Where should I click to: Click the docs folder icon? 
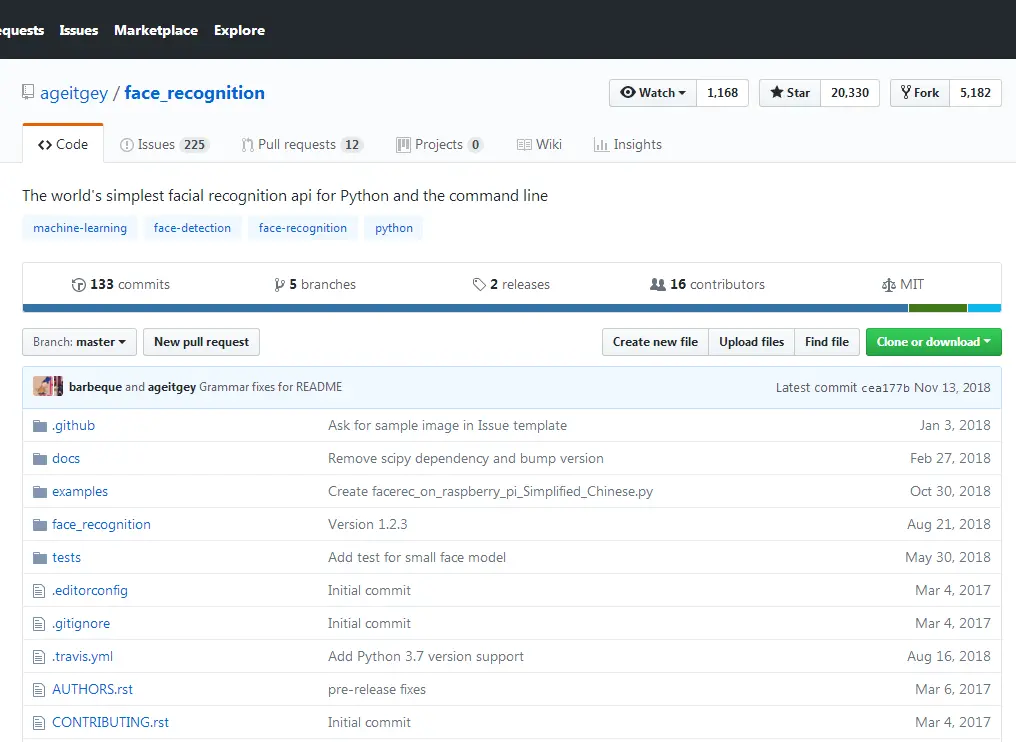point(40,459)
